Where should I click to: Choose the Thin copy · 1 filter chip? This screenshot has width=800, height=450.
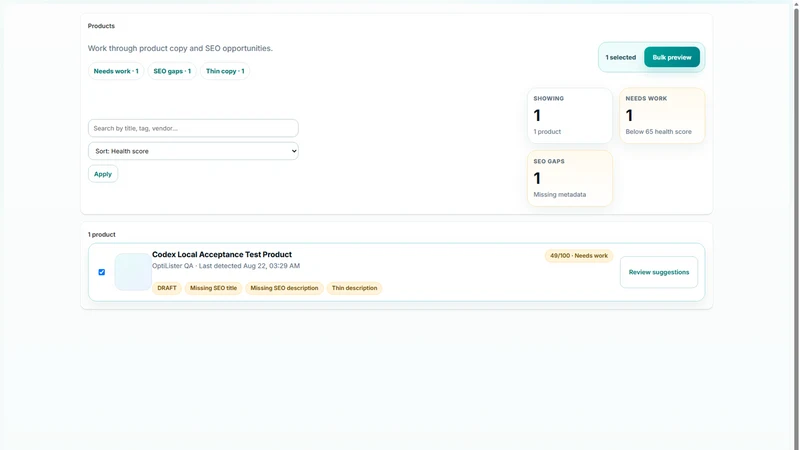(225, 71)
